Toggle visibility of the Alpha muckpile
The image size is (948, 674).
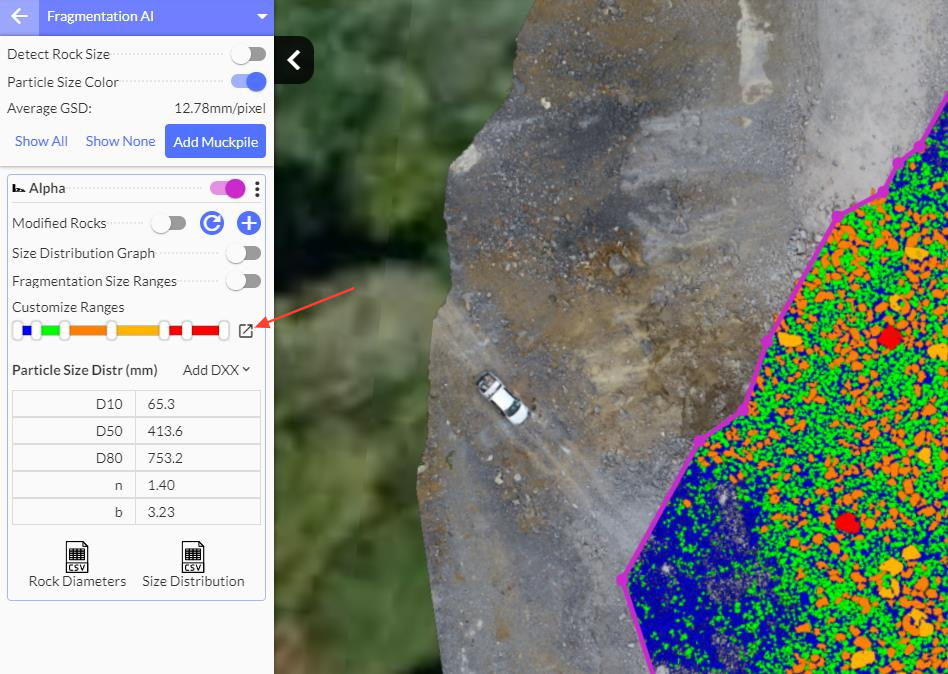(x=227, y=188)
